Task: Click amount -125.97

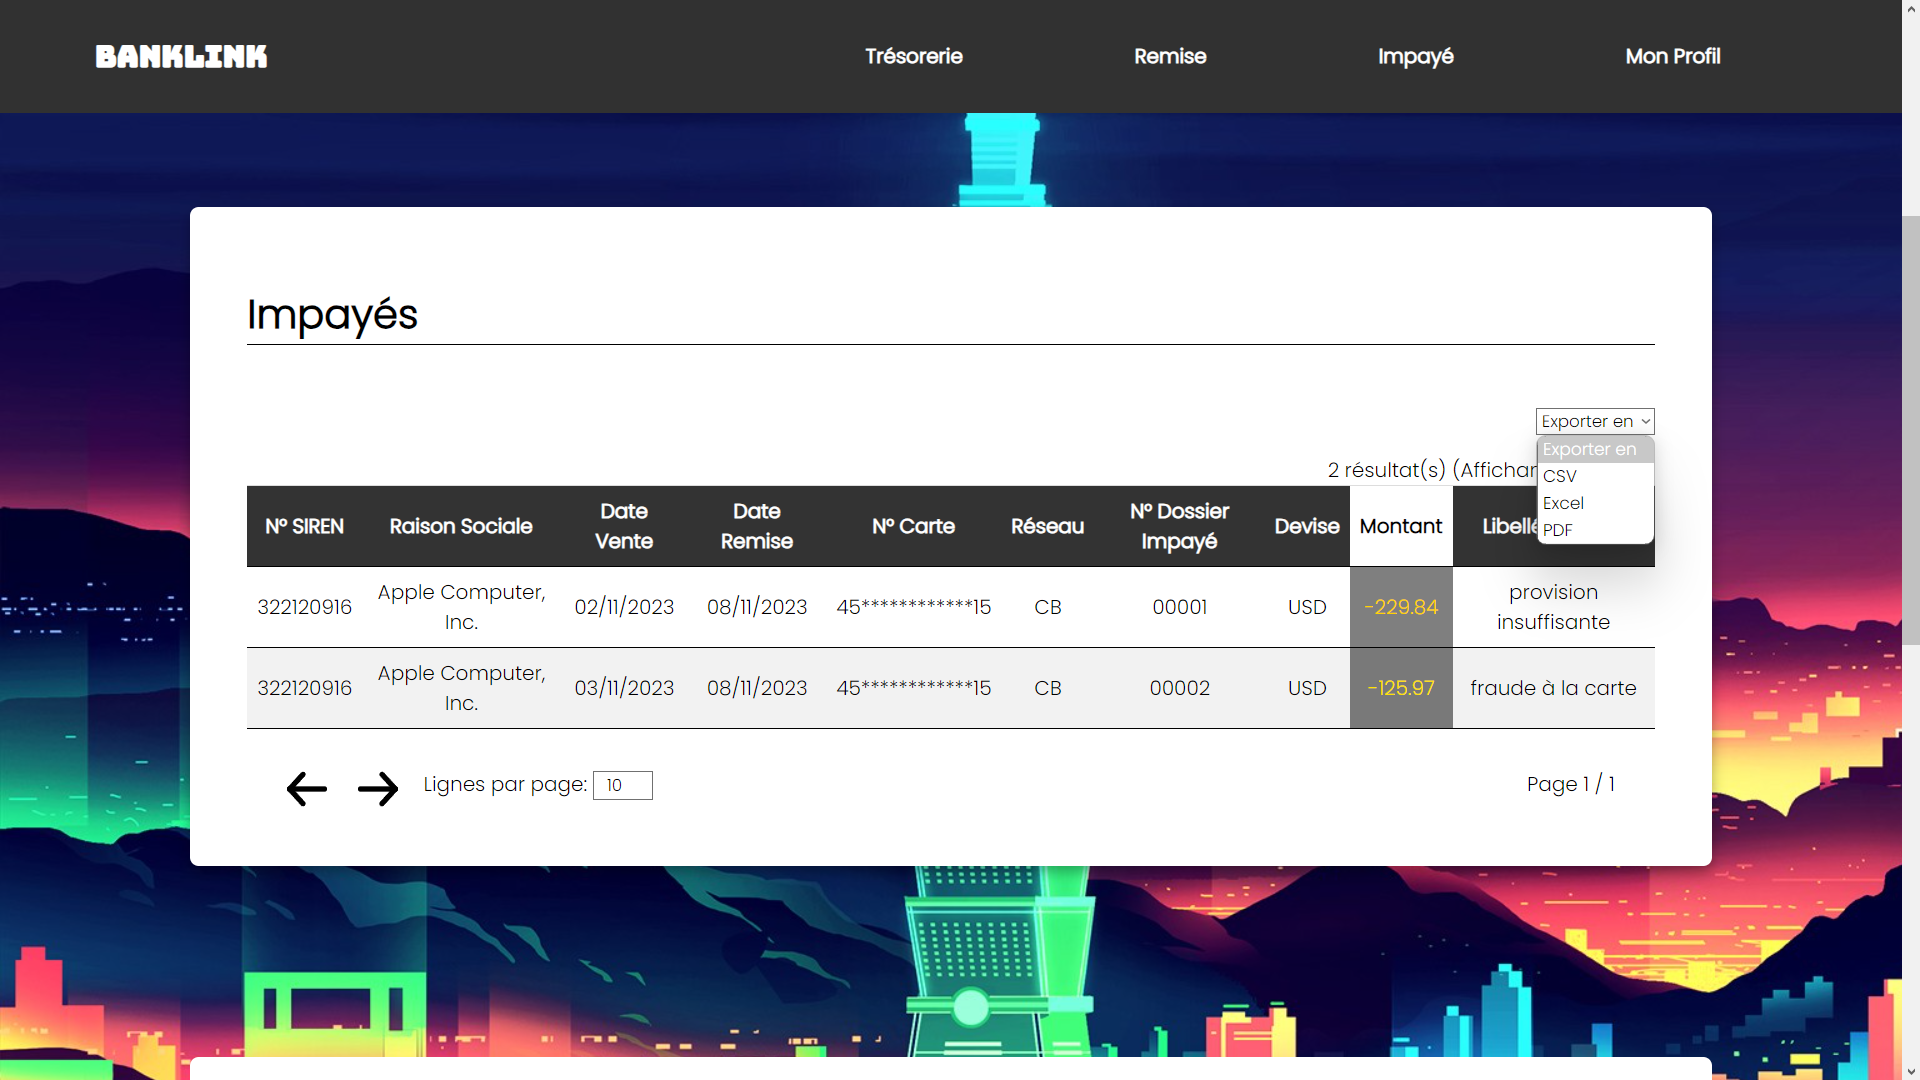Action: click(1401, 688)
